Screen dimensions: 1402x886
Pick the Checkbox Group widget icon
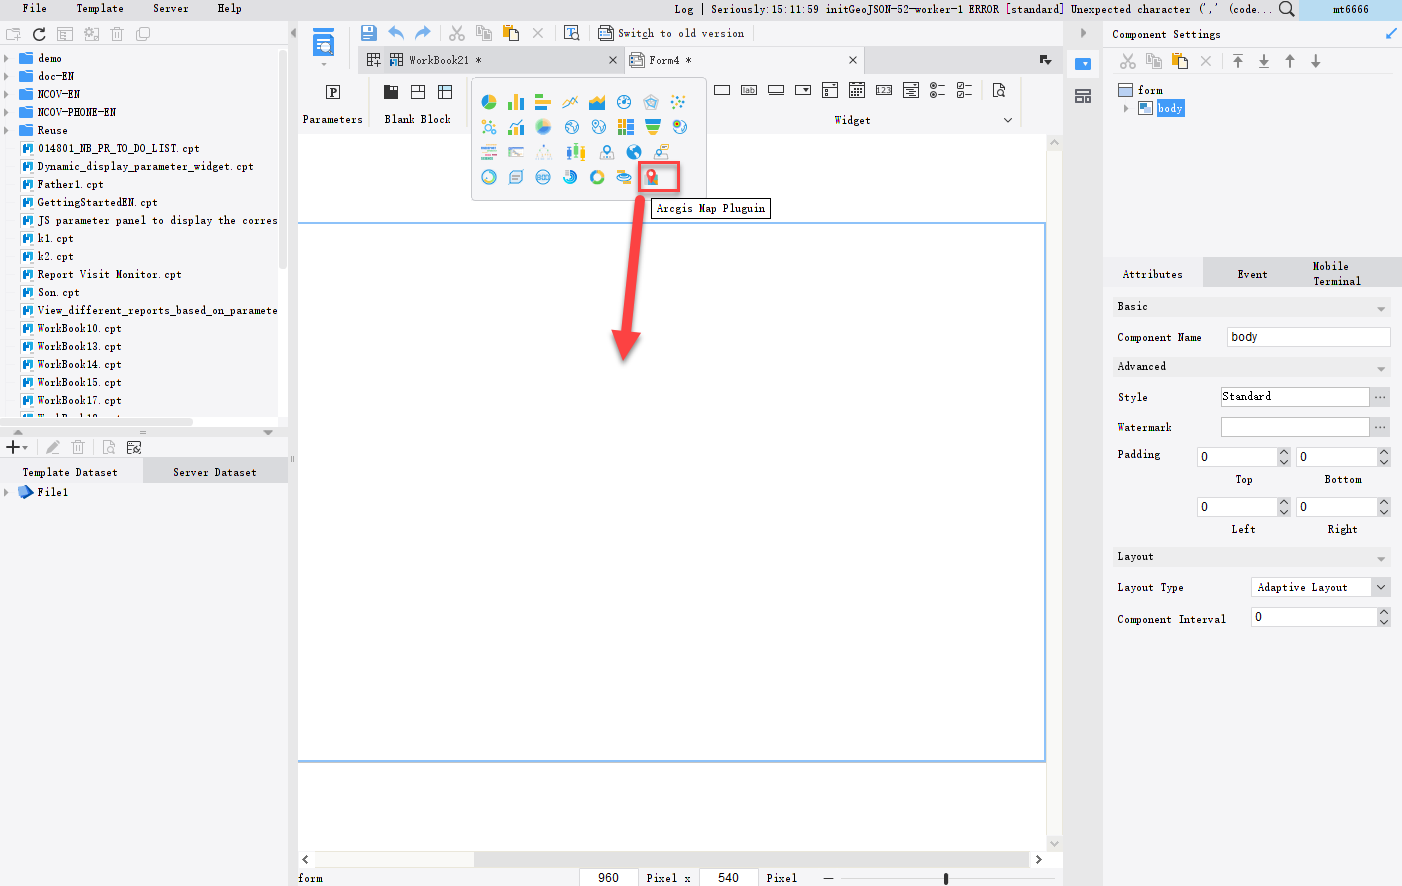(963, 90)
